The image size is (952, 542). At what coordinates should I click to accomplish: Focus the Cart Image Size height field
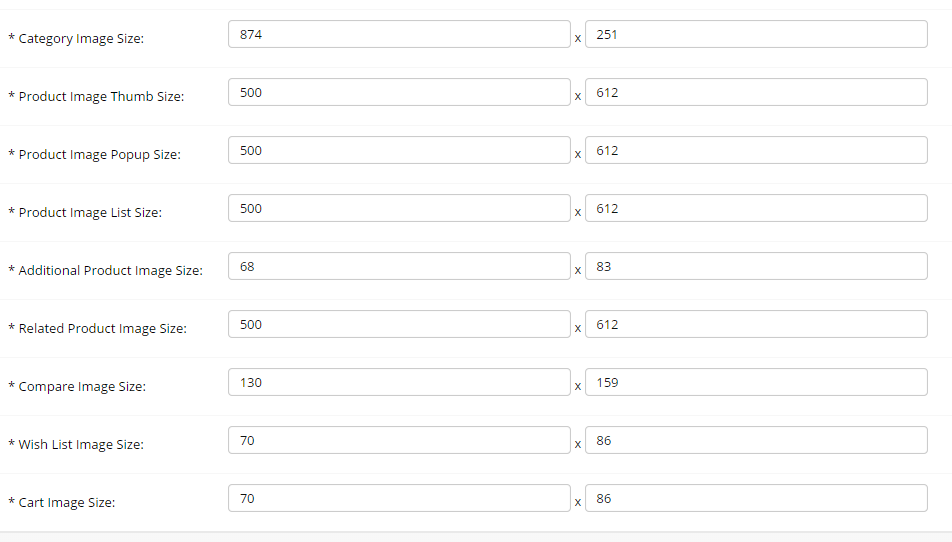tap(756, 499)
